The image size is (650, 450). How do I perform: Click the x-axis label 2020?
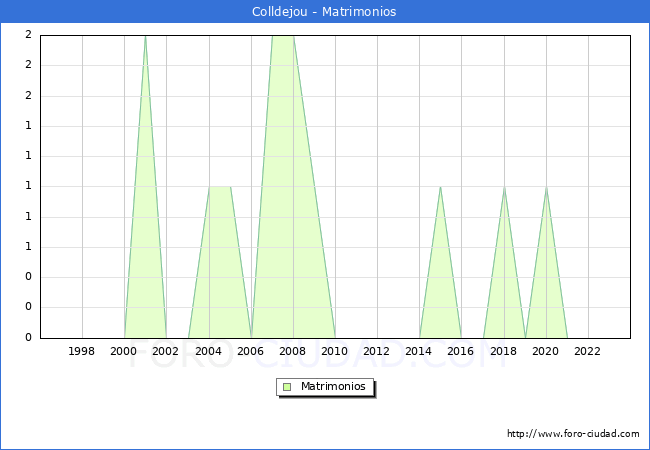pyautogui.click(x=546, y=351)
